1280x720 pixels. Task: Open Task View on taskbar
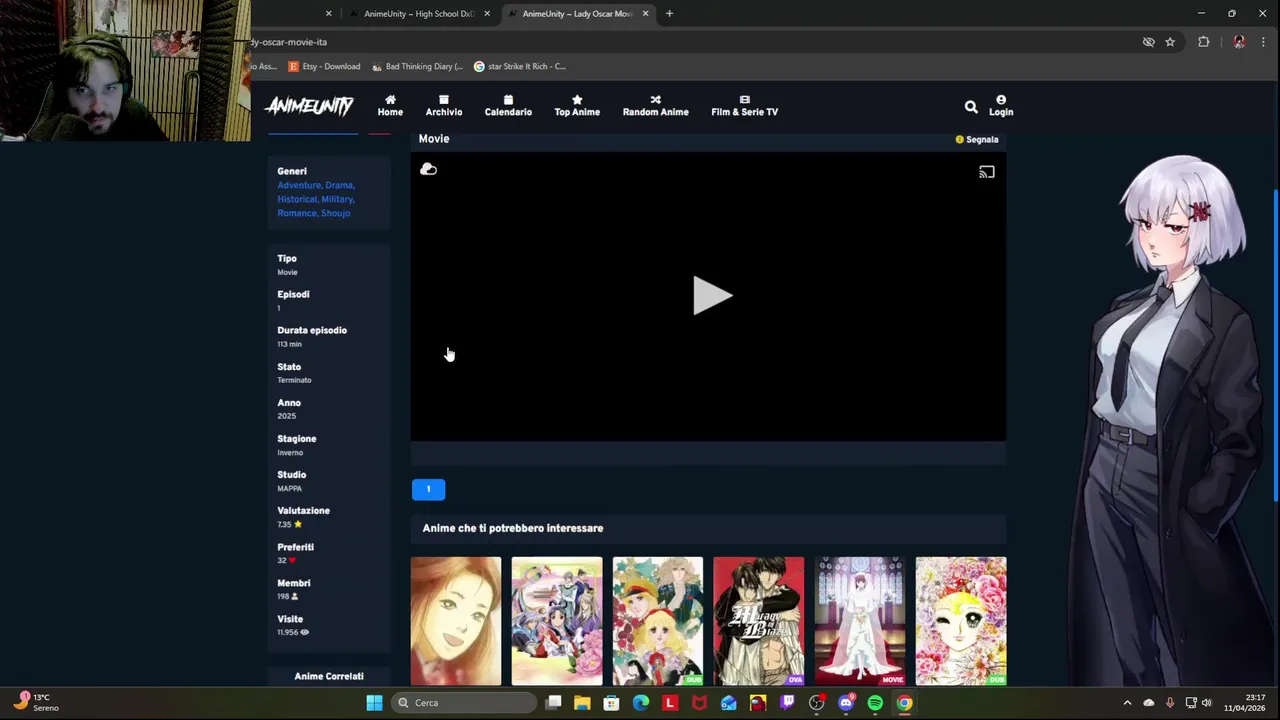553,703
